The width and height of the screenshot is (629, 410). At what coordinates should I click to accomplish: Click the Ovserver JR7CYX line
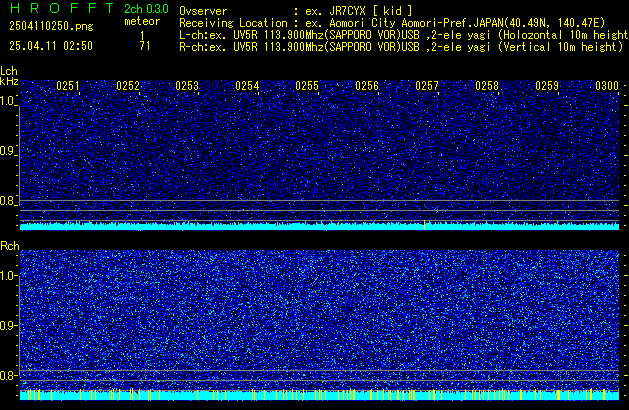tap(296, 11)
